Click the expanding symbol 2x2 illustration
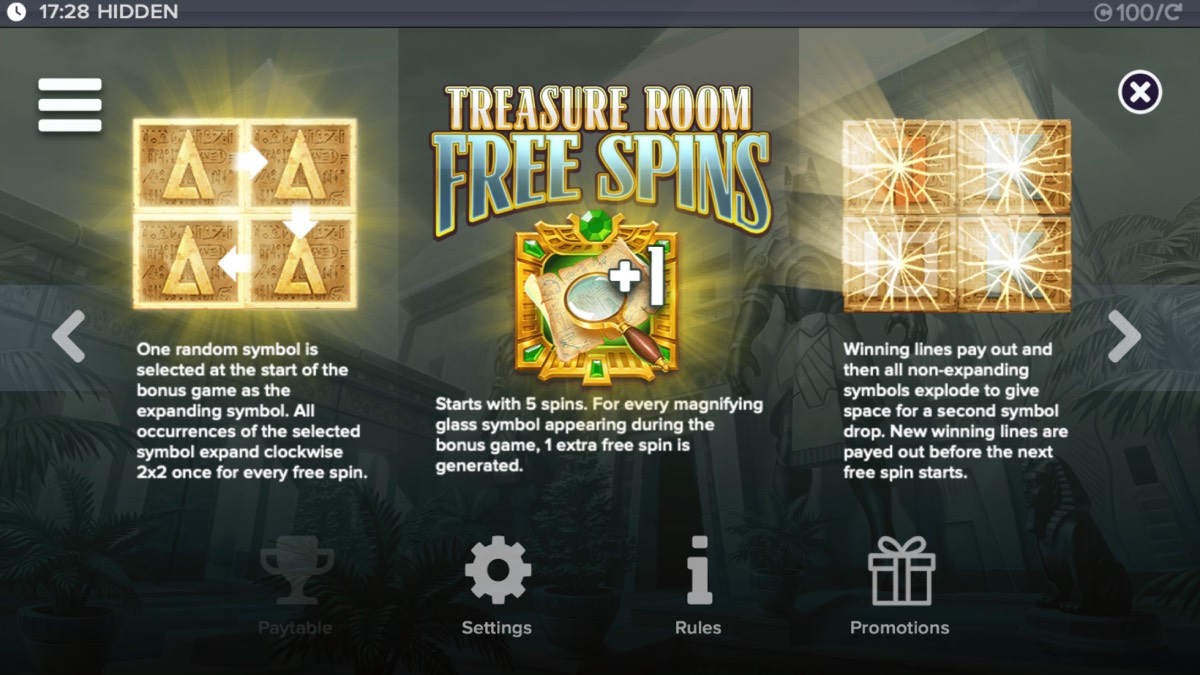This screenshot has height=675, width=1200. 245,214
